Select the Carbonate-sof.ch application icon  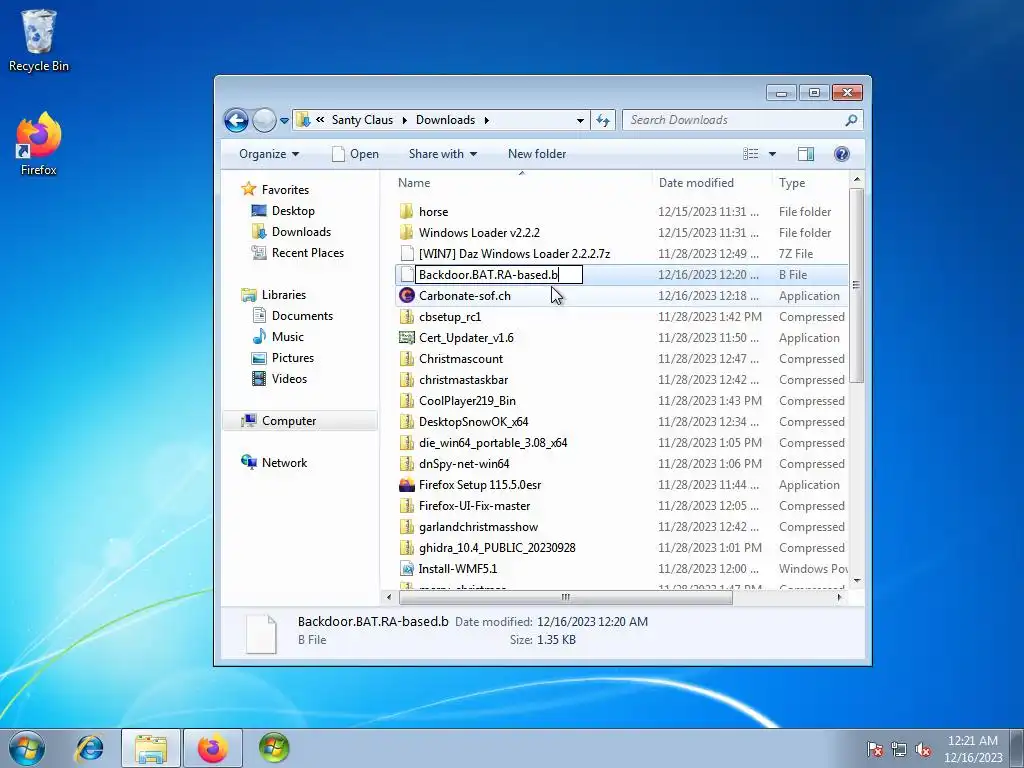pos(407,296)
